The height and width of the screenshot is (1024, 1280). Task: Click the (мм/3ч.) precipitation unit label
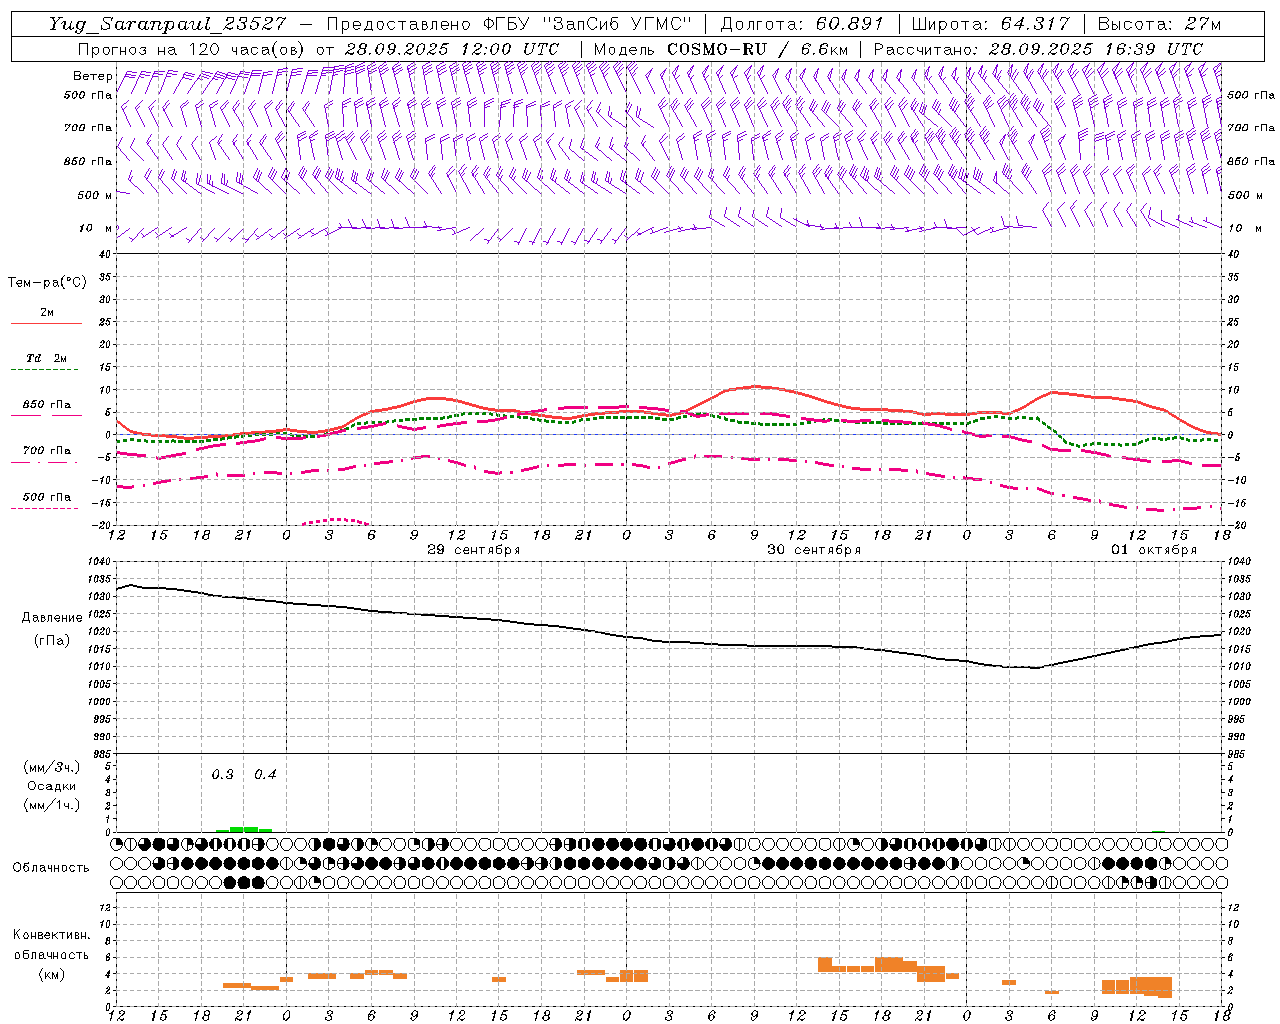pos(52,767)
